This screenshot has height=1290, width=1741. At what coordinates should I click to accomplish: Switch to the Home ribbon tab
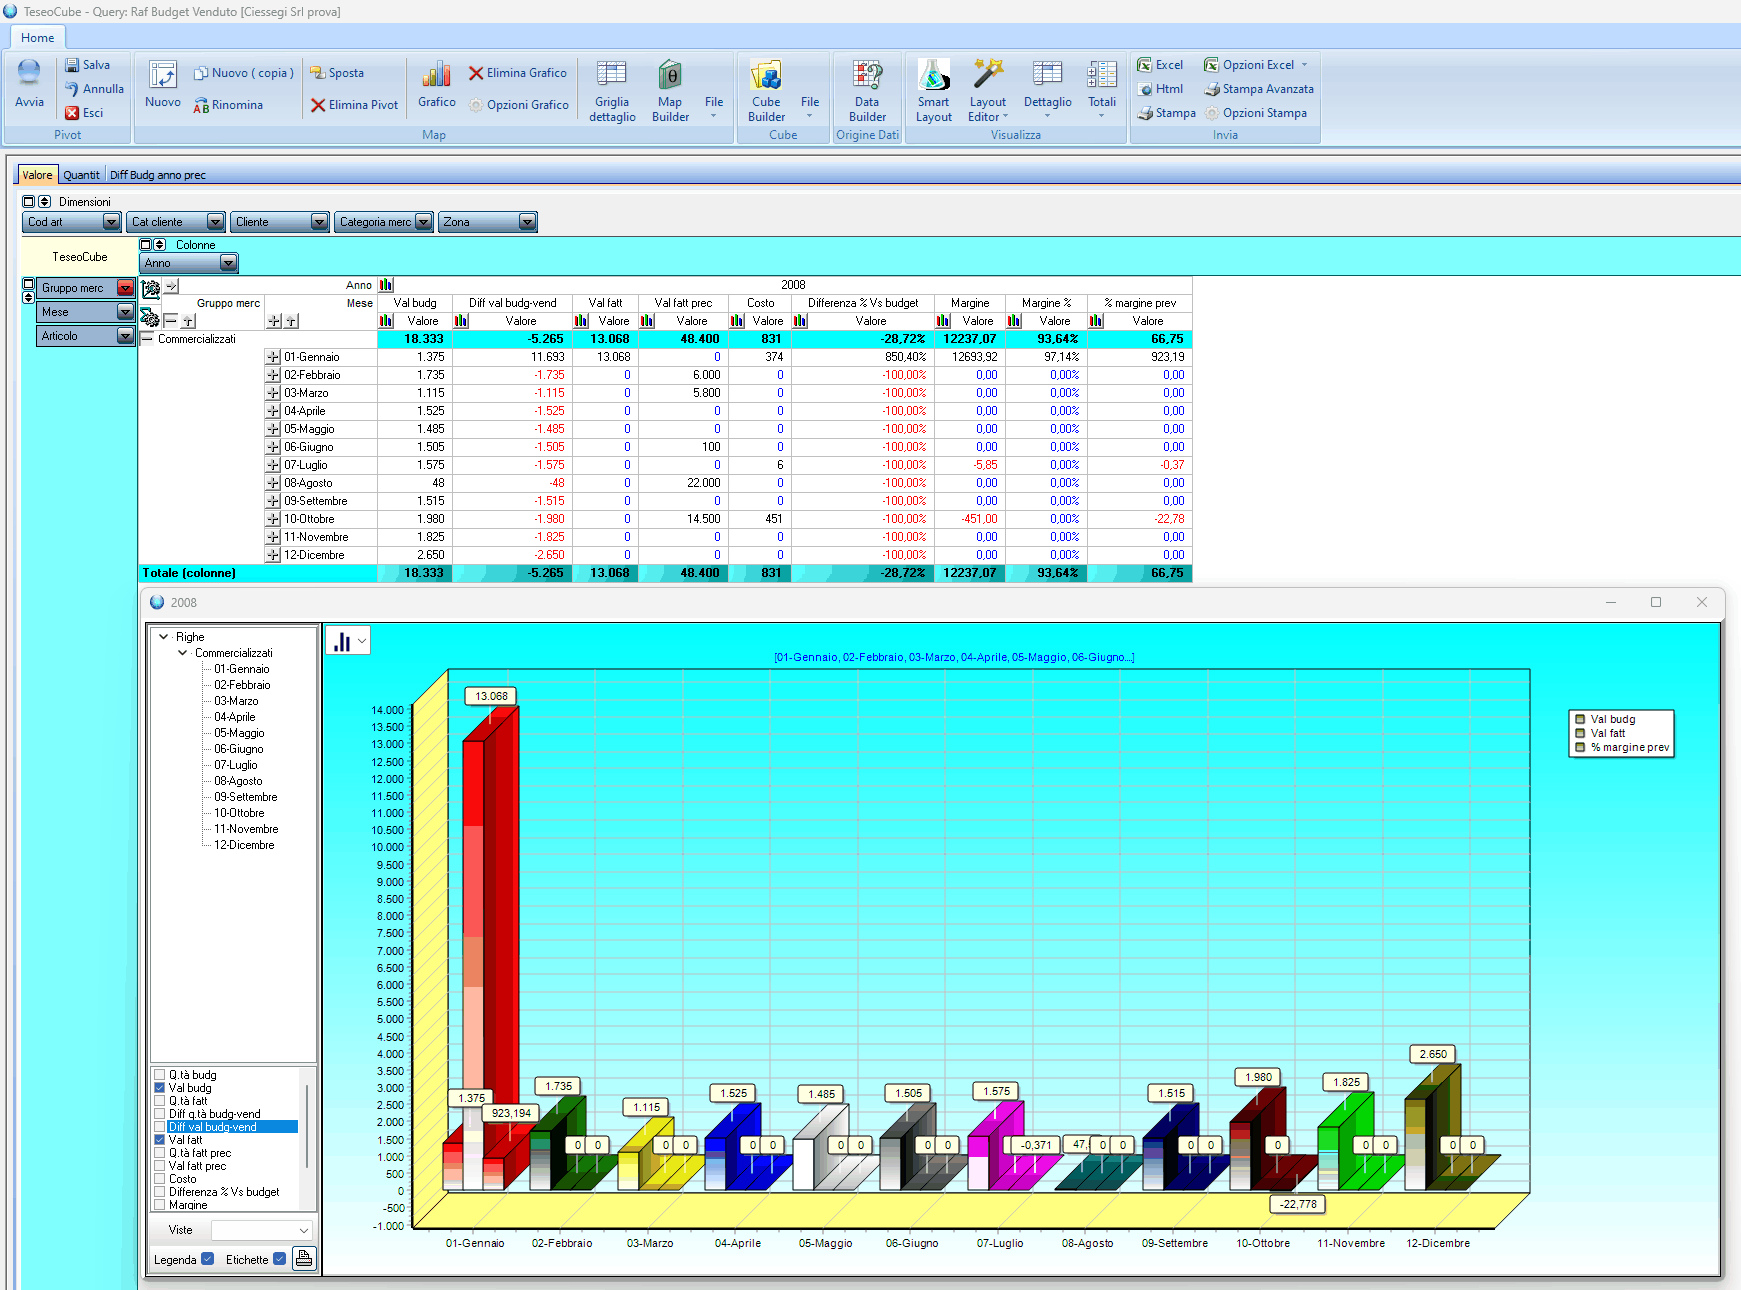pyautogui.click(x=38, y=38)
